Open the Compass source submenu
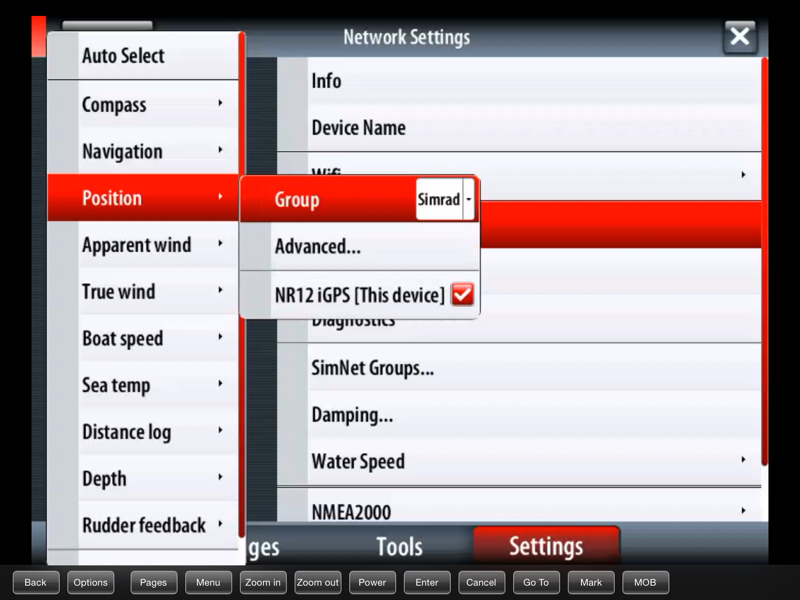This screenshot has height=600, width=800. tap(143, 105)
